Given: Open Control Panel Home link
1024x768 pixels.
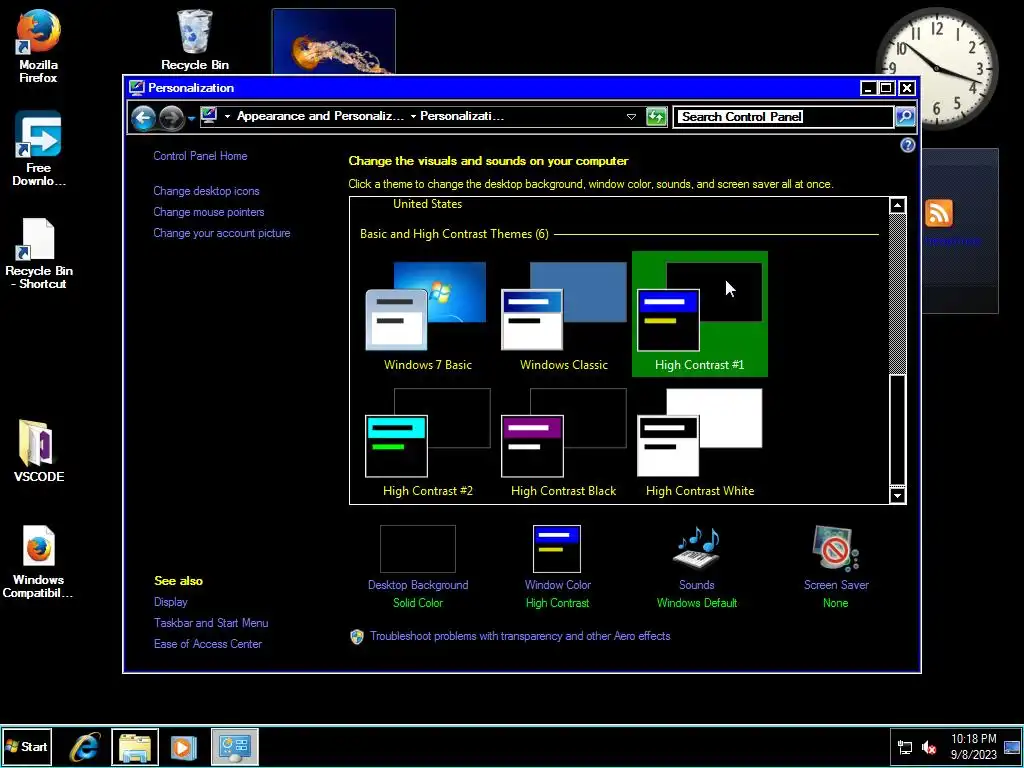Looking at the screenshot, I should coord(200,155).
